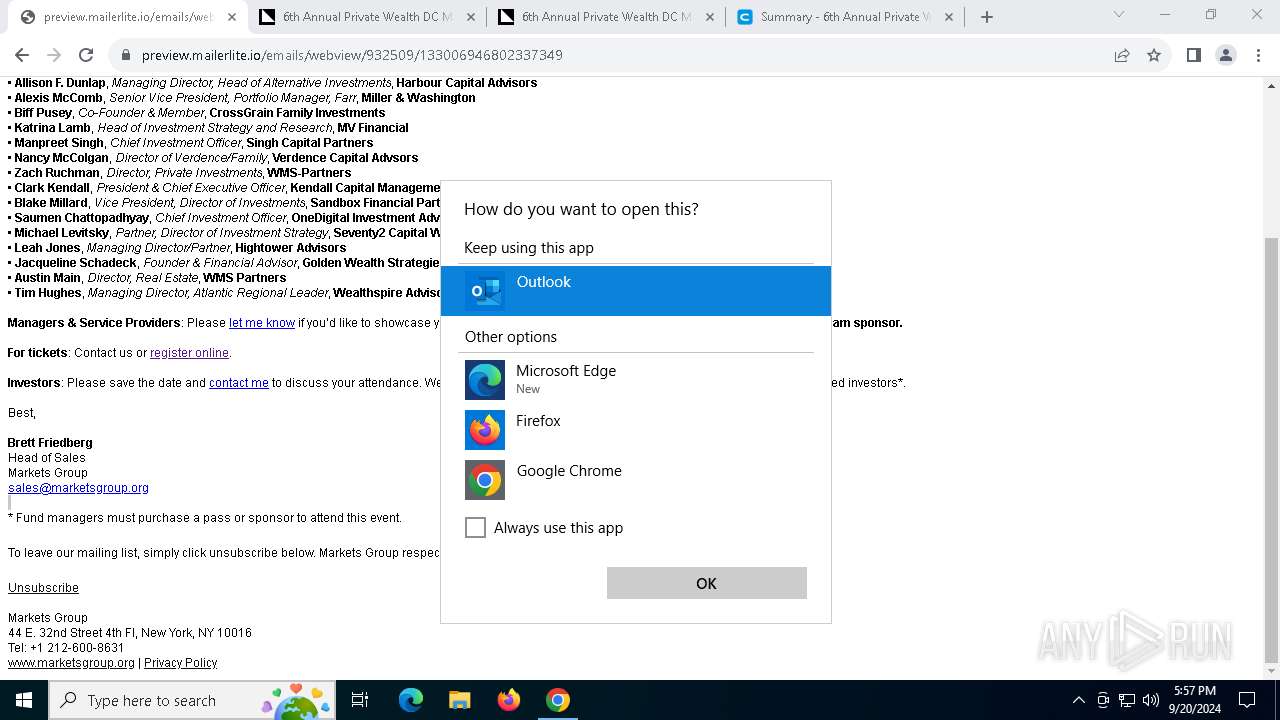Select the 'Brett Friedberg' signature text

point(50,443)
